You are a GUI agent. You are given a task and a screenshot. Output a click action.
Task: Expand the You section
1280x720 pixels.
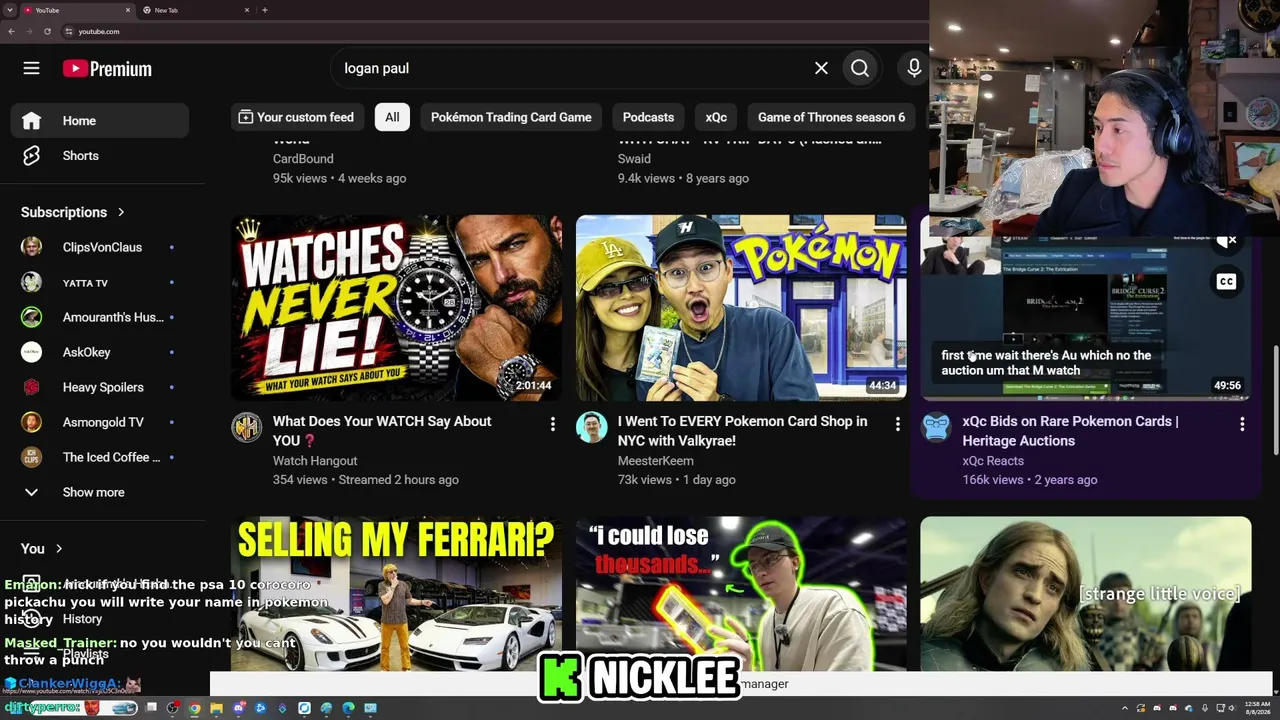coord(42,548)
